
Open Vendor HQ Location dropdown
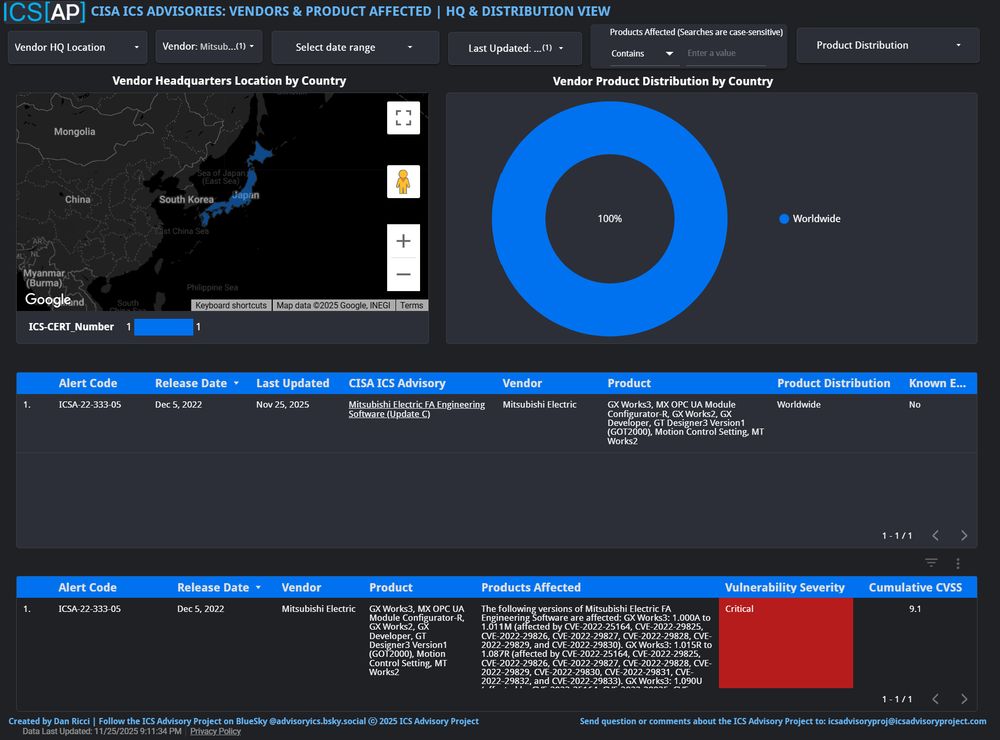pos(77,47)
